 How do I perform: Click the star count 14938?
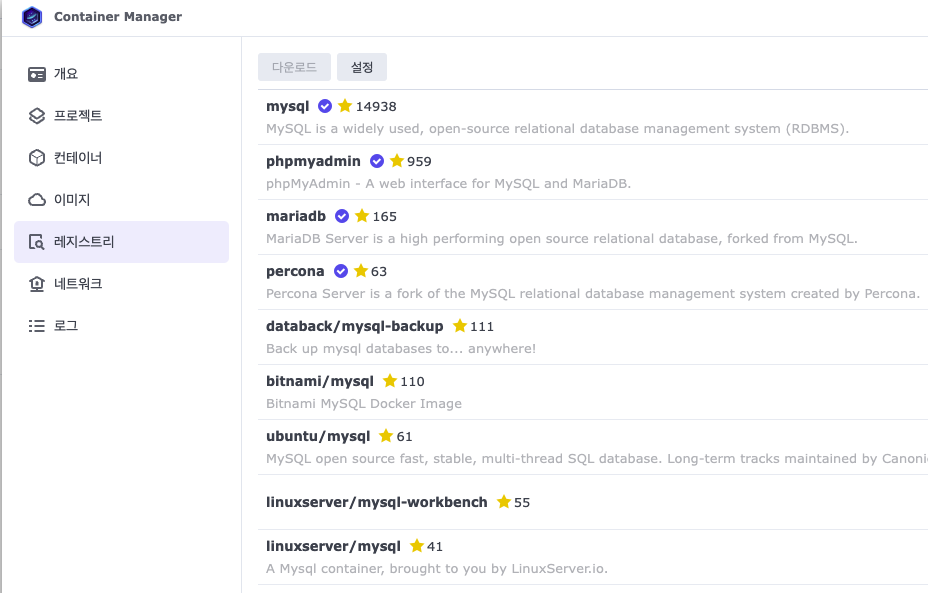[x=376, y=107]
